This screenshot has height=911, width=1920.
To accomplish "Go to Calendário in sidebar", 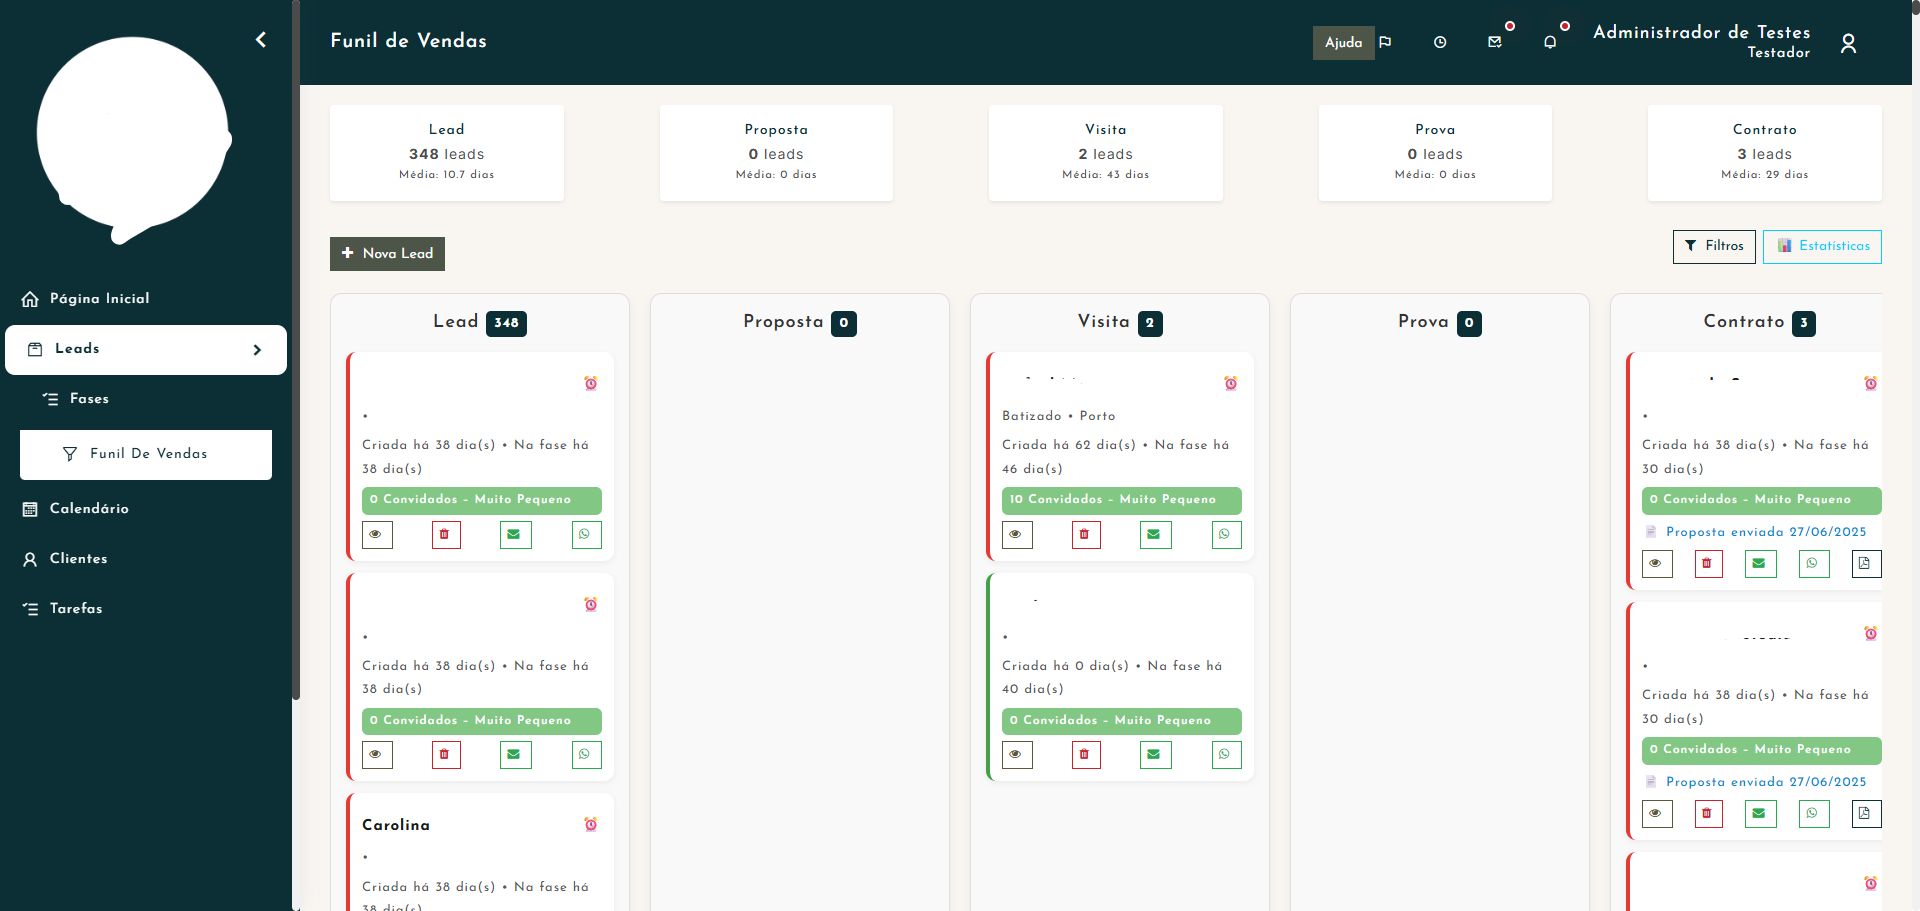I will tap(89, 509).
